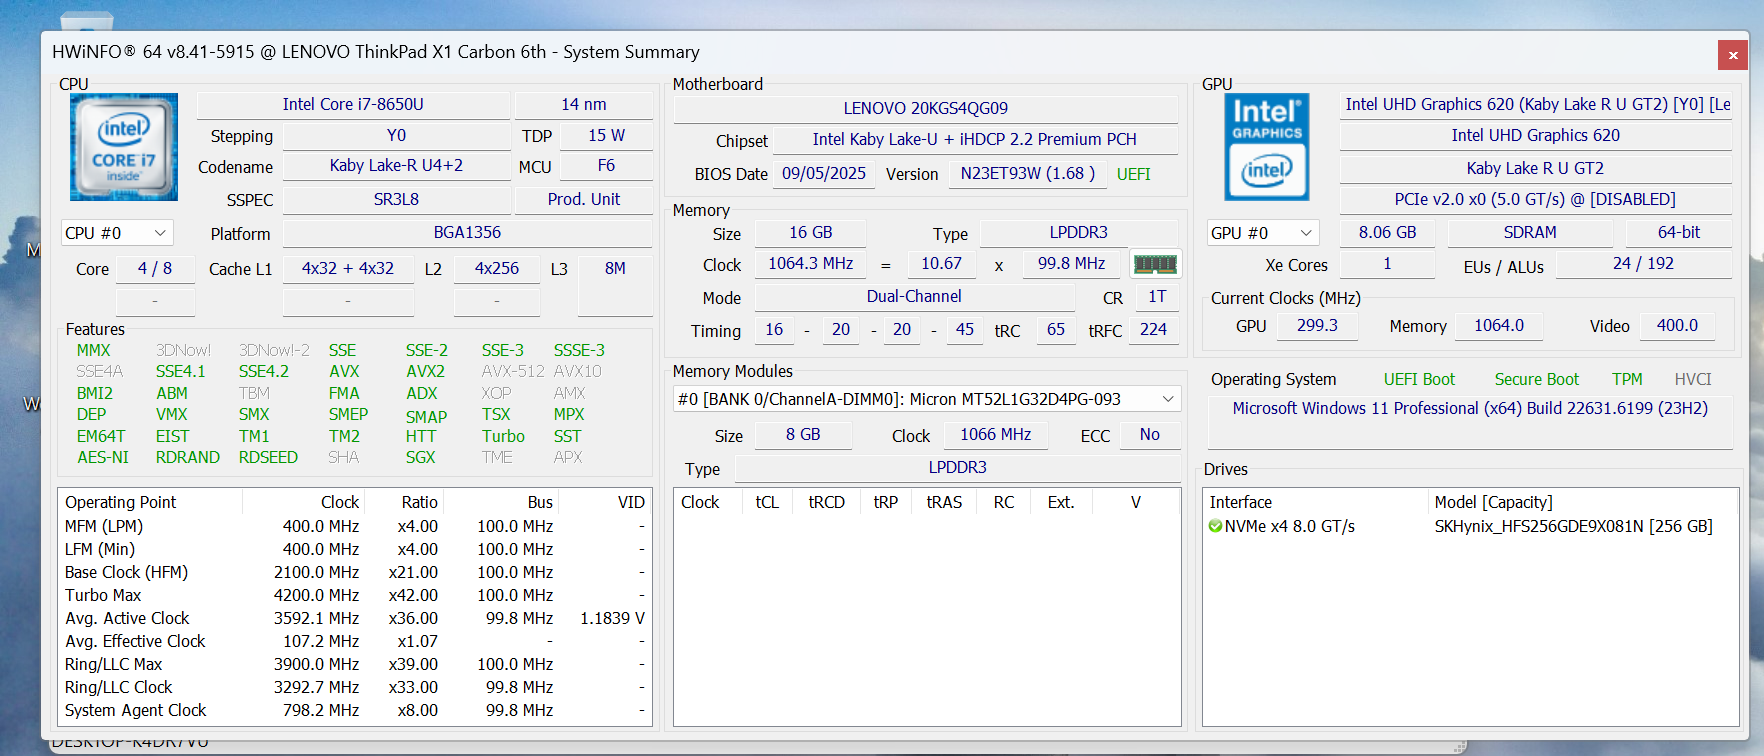This screenshot has height=756, width=1764.
Task: Click the BIOS date 09/05/2025 value
Action: (824, 173)
